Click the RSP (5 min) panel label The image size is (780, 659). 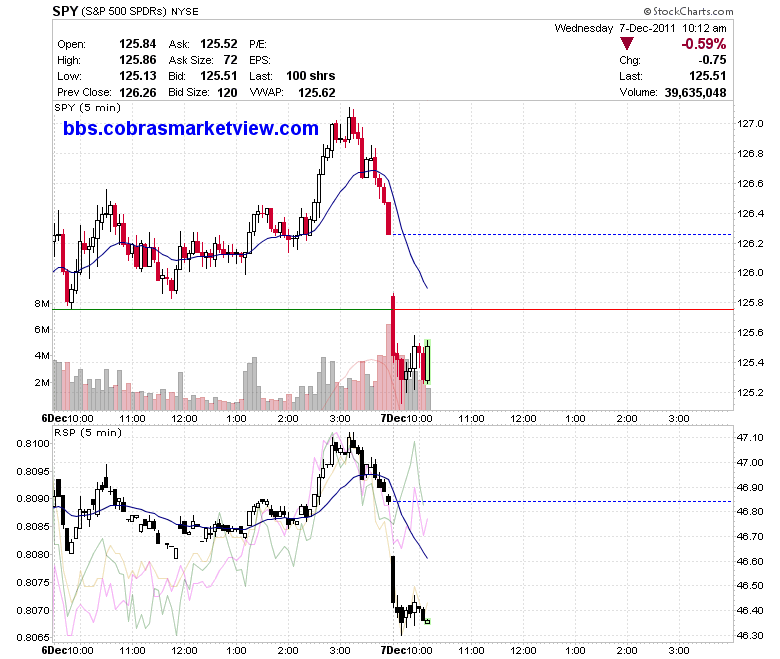(88, 432)
